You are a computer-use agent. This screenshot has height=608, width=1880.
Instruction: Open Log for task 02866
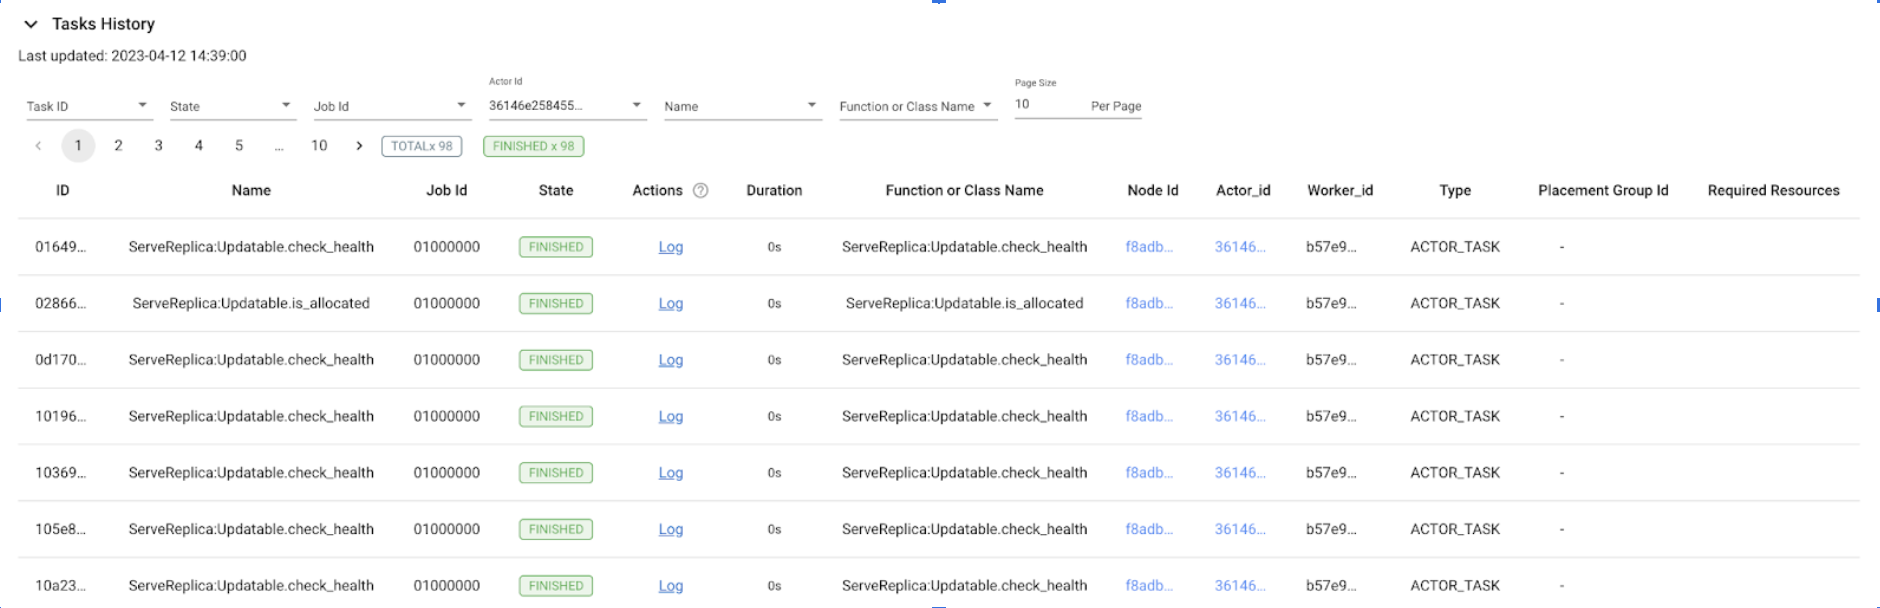click(x=671, y=303)
